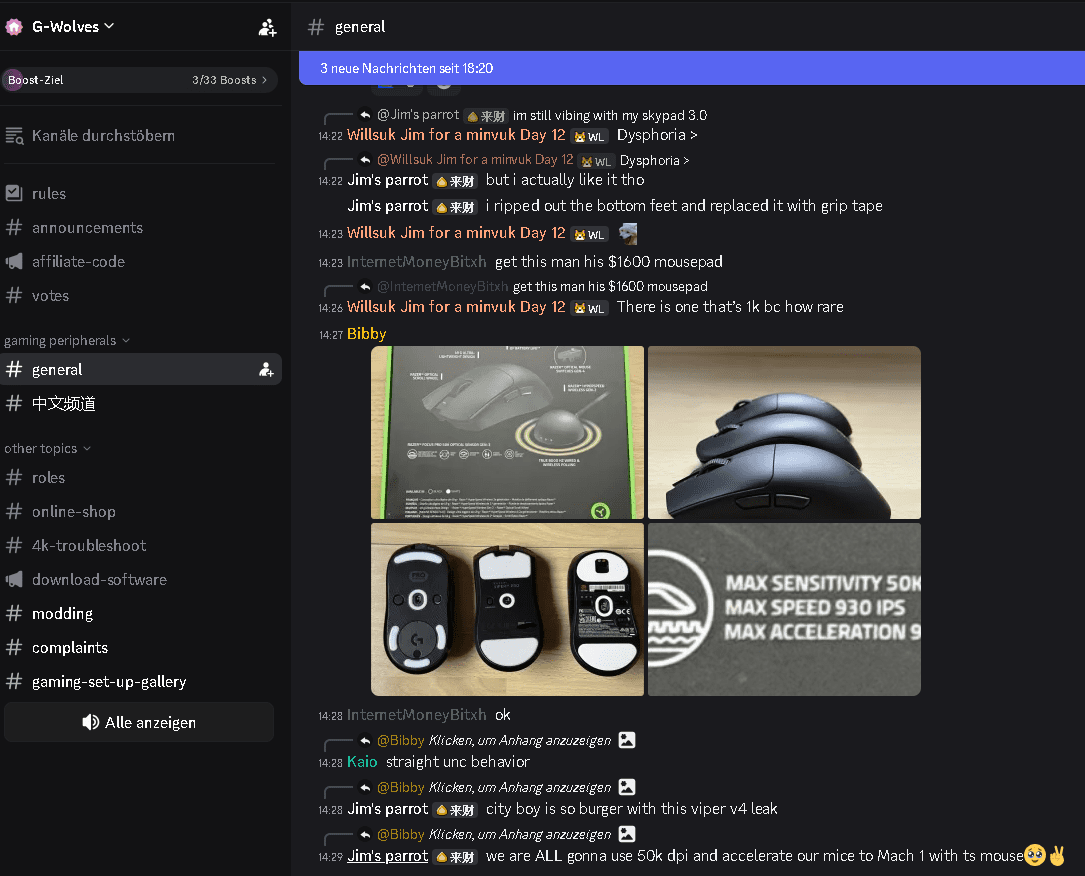
Task: Click the Boost-Ziel gem icon
Action: click(12, 80)
